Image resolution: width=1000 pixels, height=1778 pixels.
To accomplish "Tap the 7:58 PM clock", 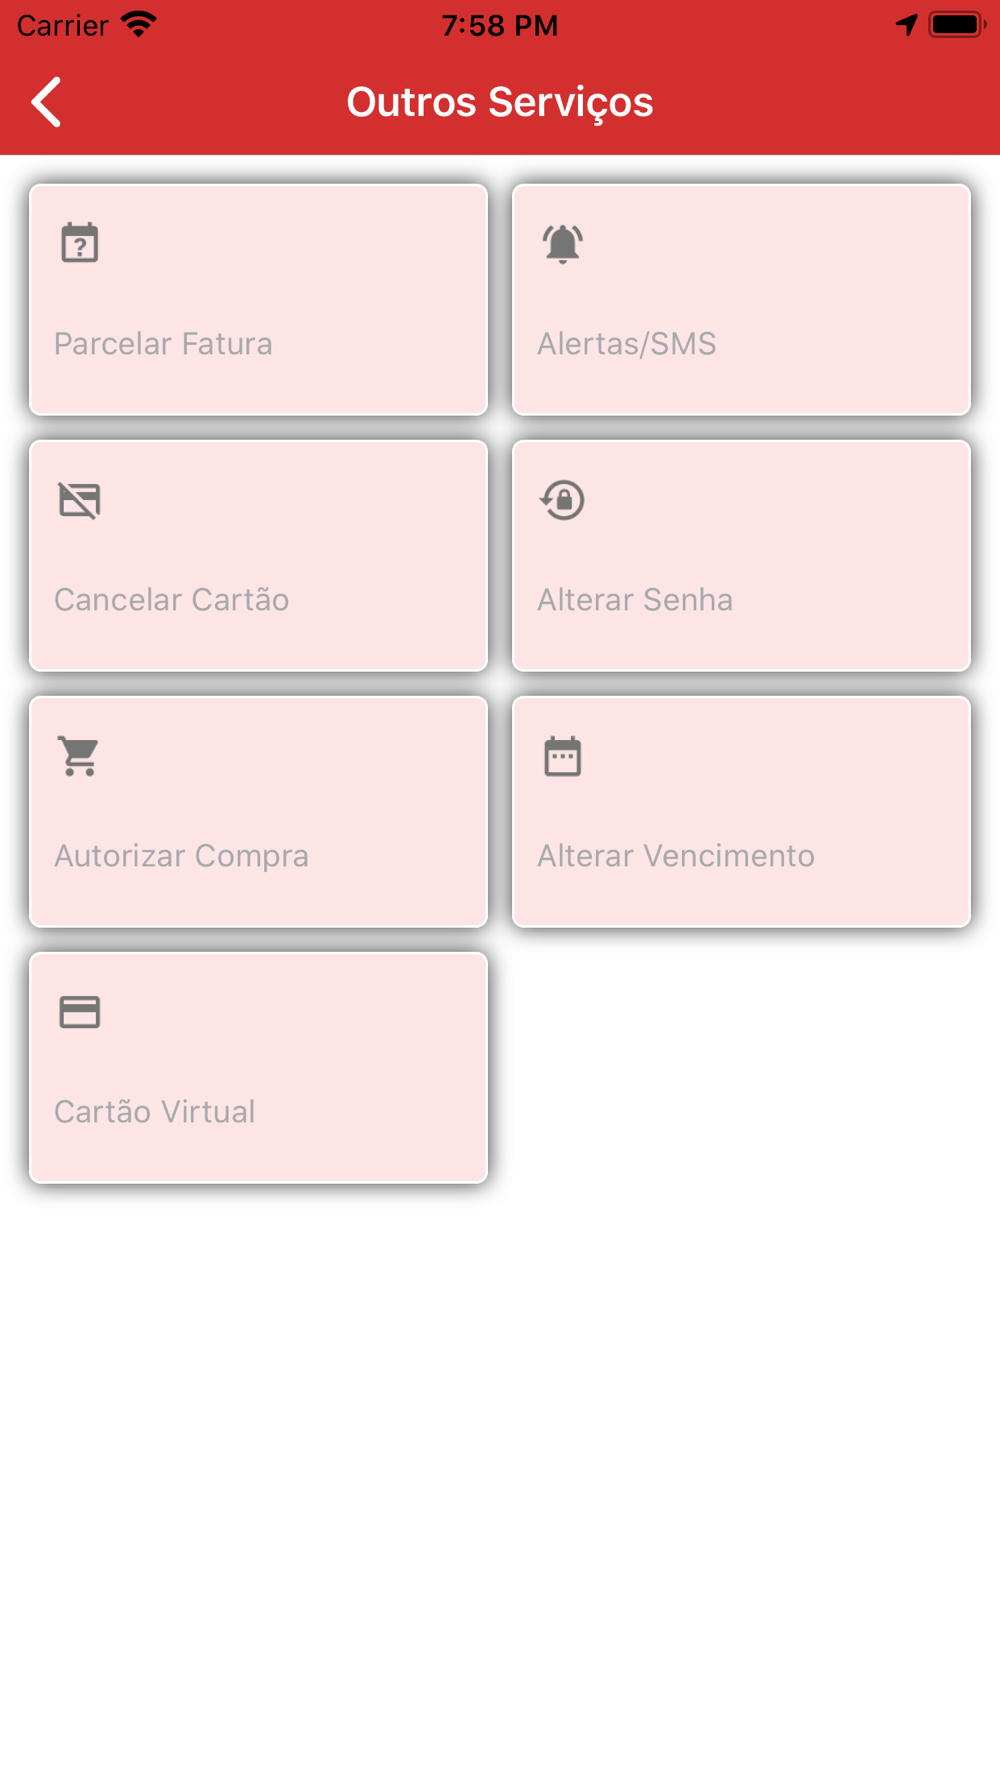I will point(500,25).
